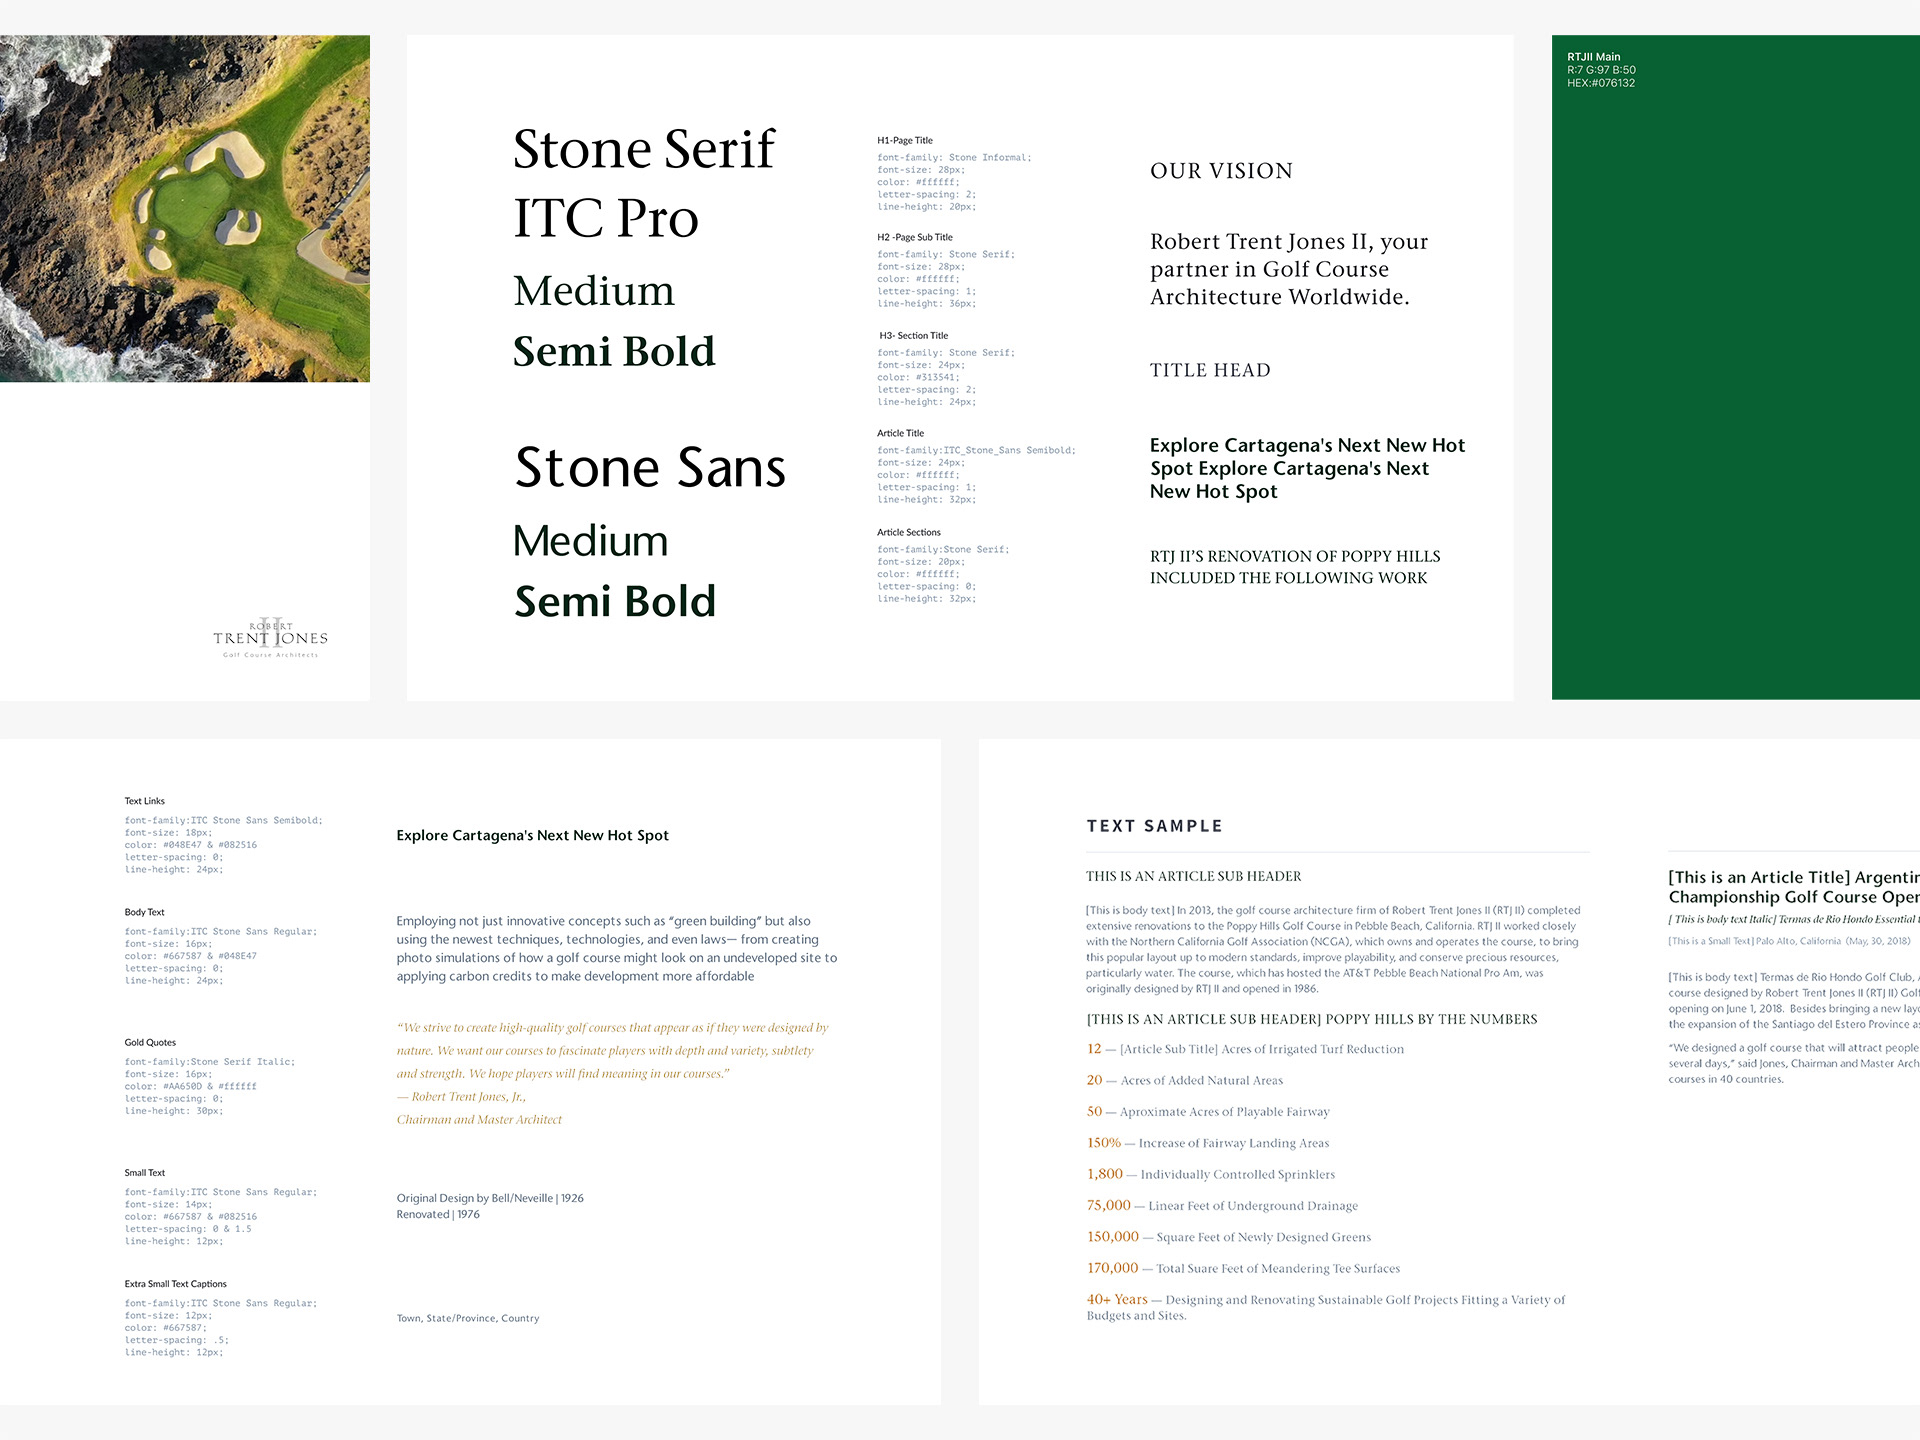Image resolution: width=1920 pixels, height=1440 pixels.
Task: Click 'THIS IS AN ARTICLE SUB HEADER' text
Action: [x=1194, y=876]
